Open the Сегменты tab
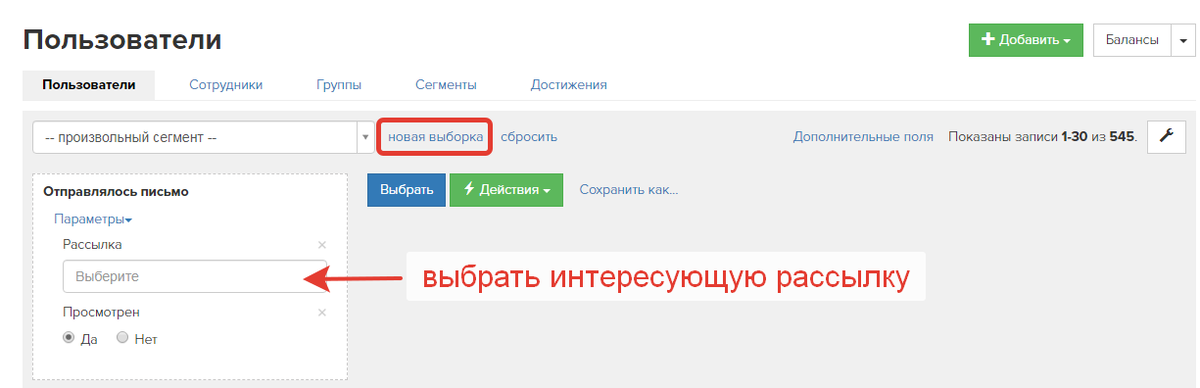Image resolution: width=1200 pixels, height=388 pixels. (446, 85)
